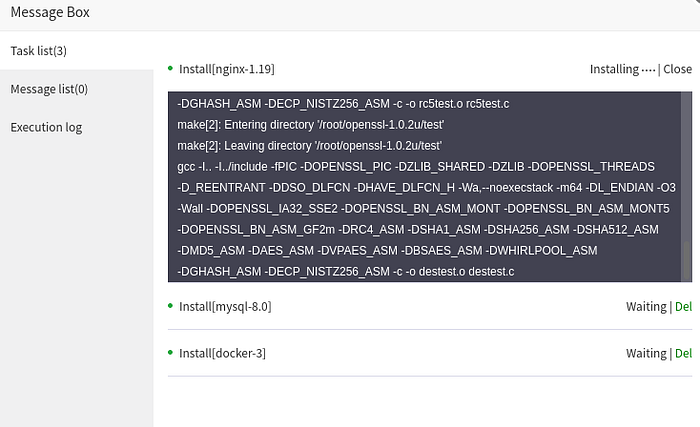Select the Install[nginx-1.19] task title

point(227,69)
